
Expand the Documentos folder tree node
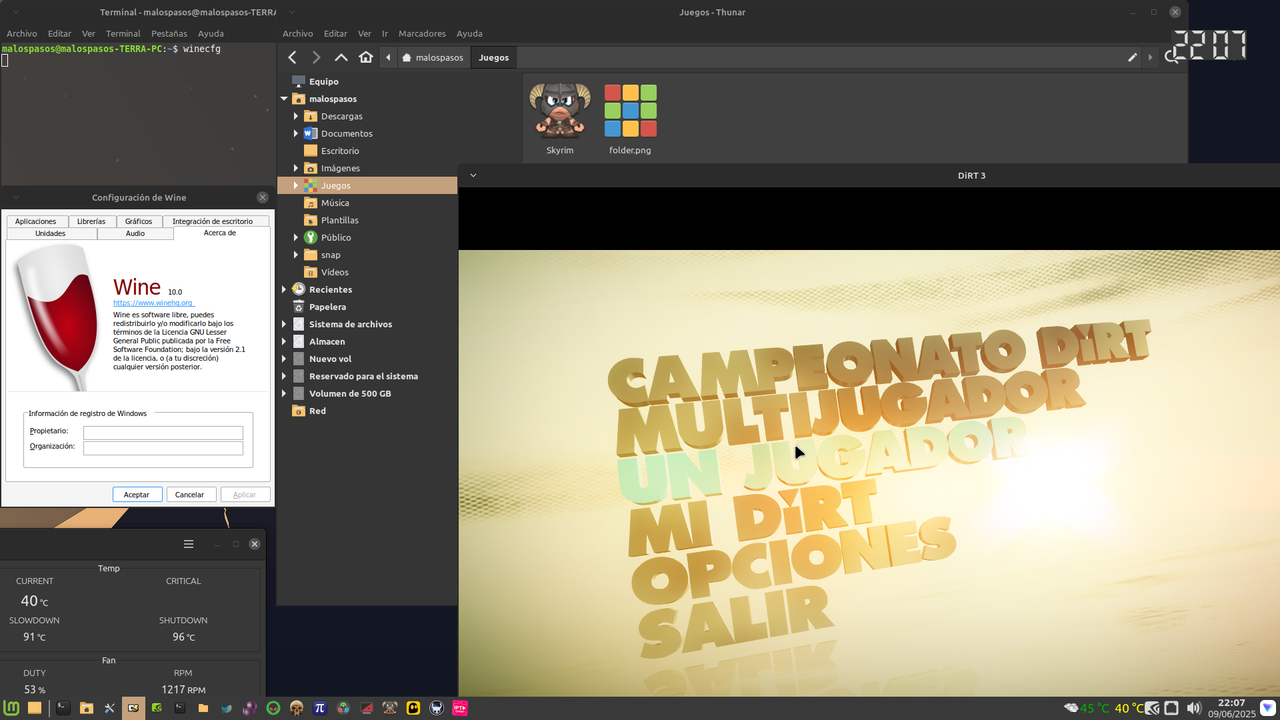[x=296, y=133]
